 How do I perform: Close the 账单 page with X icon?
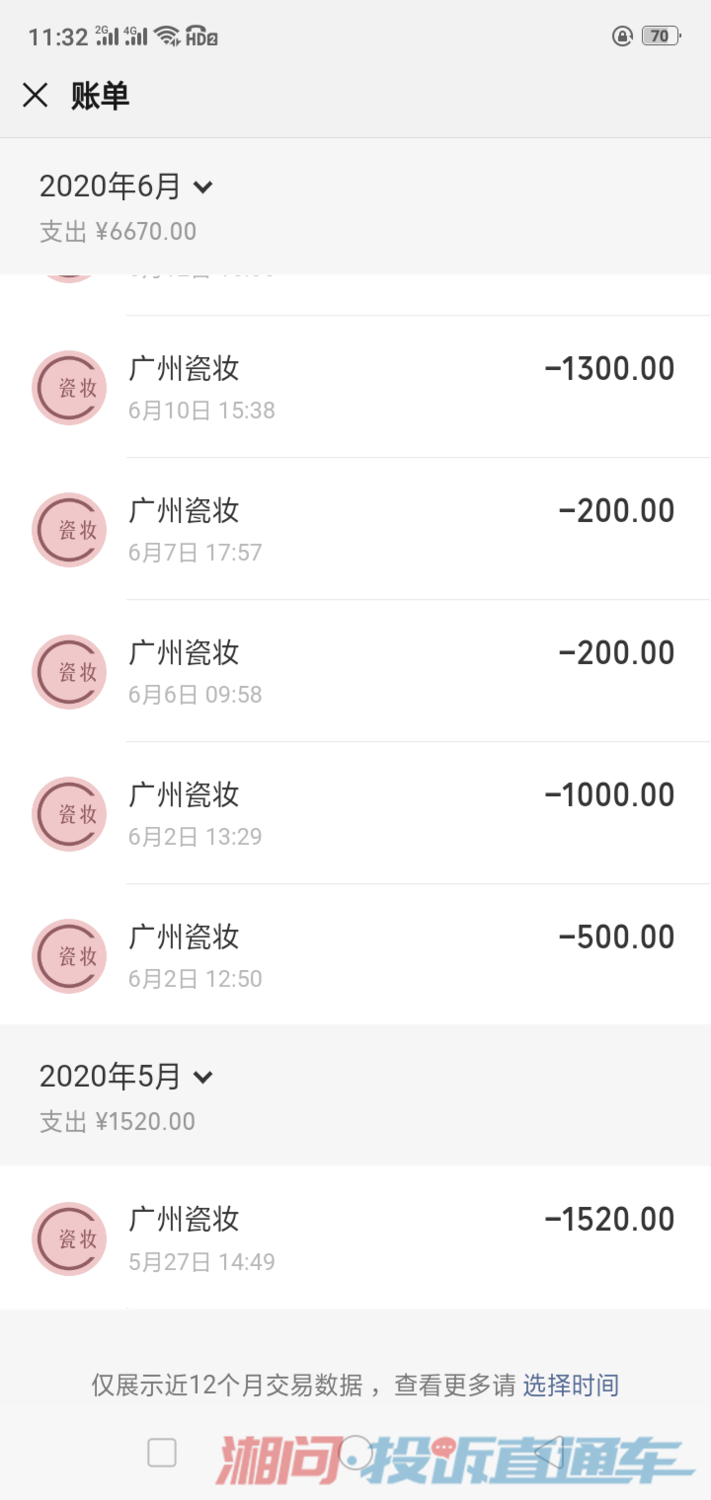tap(35, 95)
